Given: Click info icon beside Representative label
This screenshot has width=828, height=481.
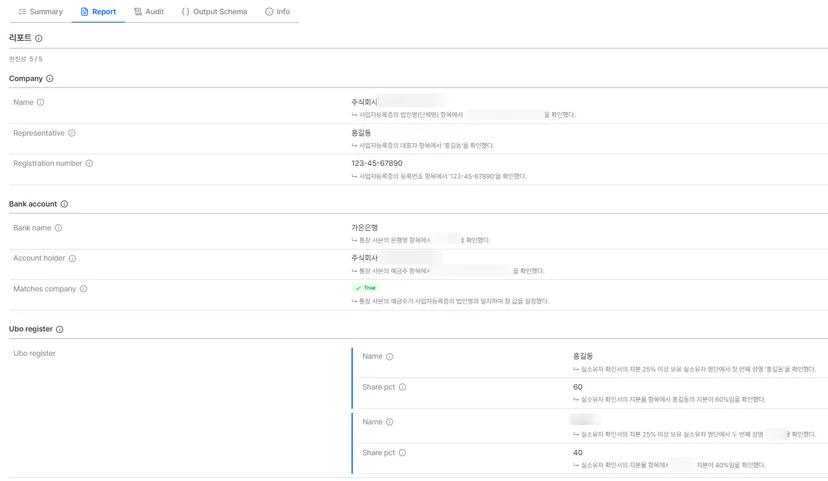Looking at the screenshot, I should click(72, 133).
